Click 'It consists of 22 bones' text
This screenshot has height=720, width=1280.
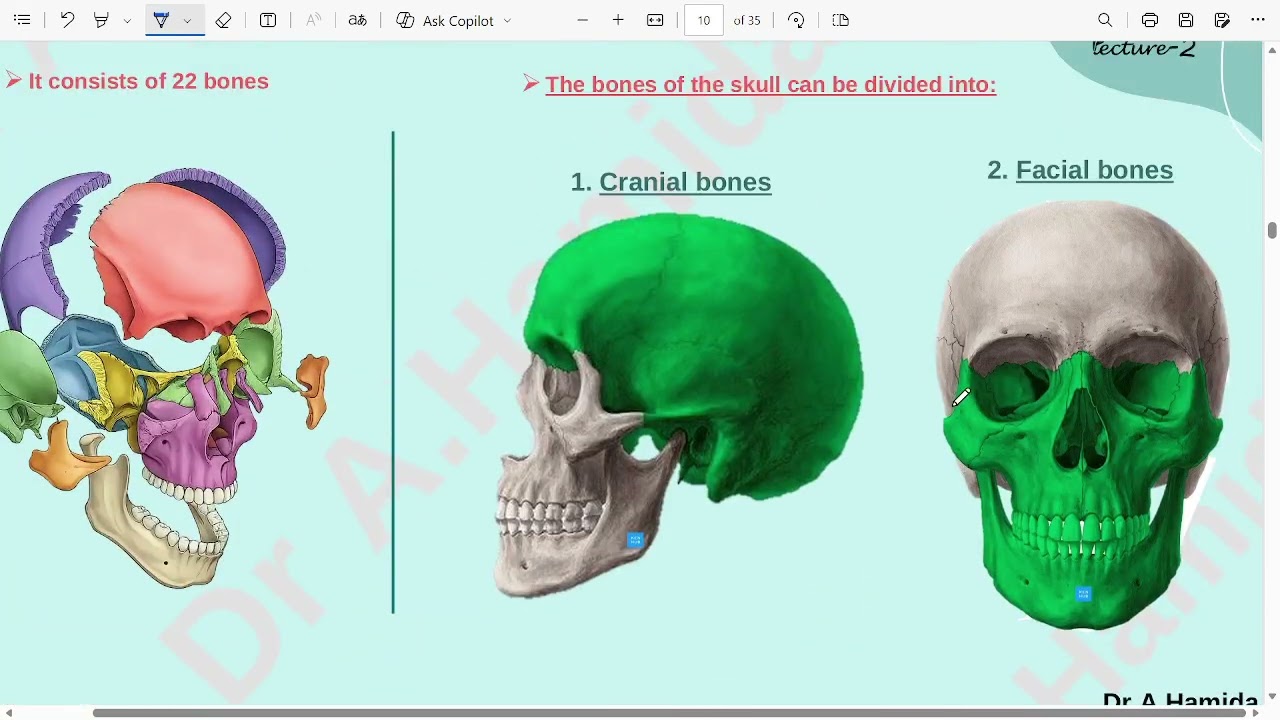[148, 81]
